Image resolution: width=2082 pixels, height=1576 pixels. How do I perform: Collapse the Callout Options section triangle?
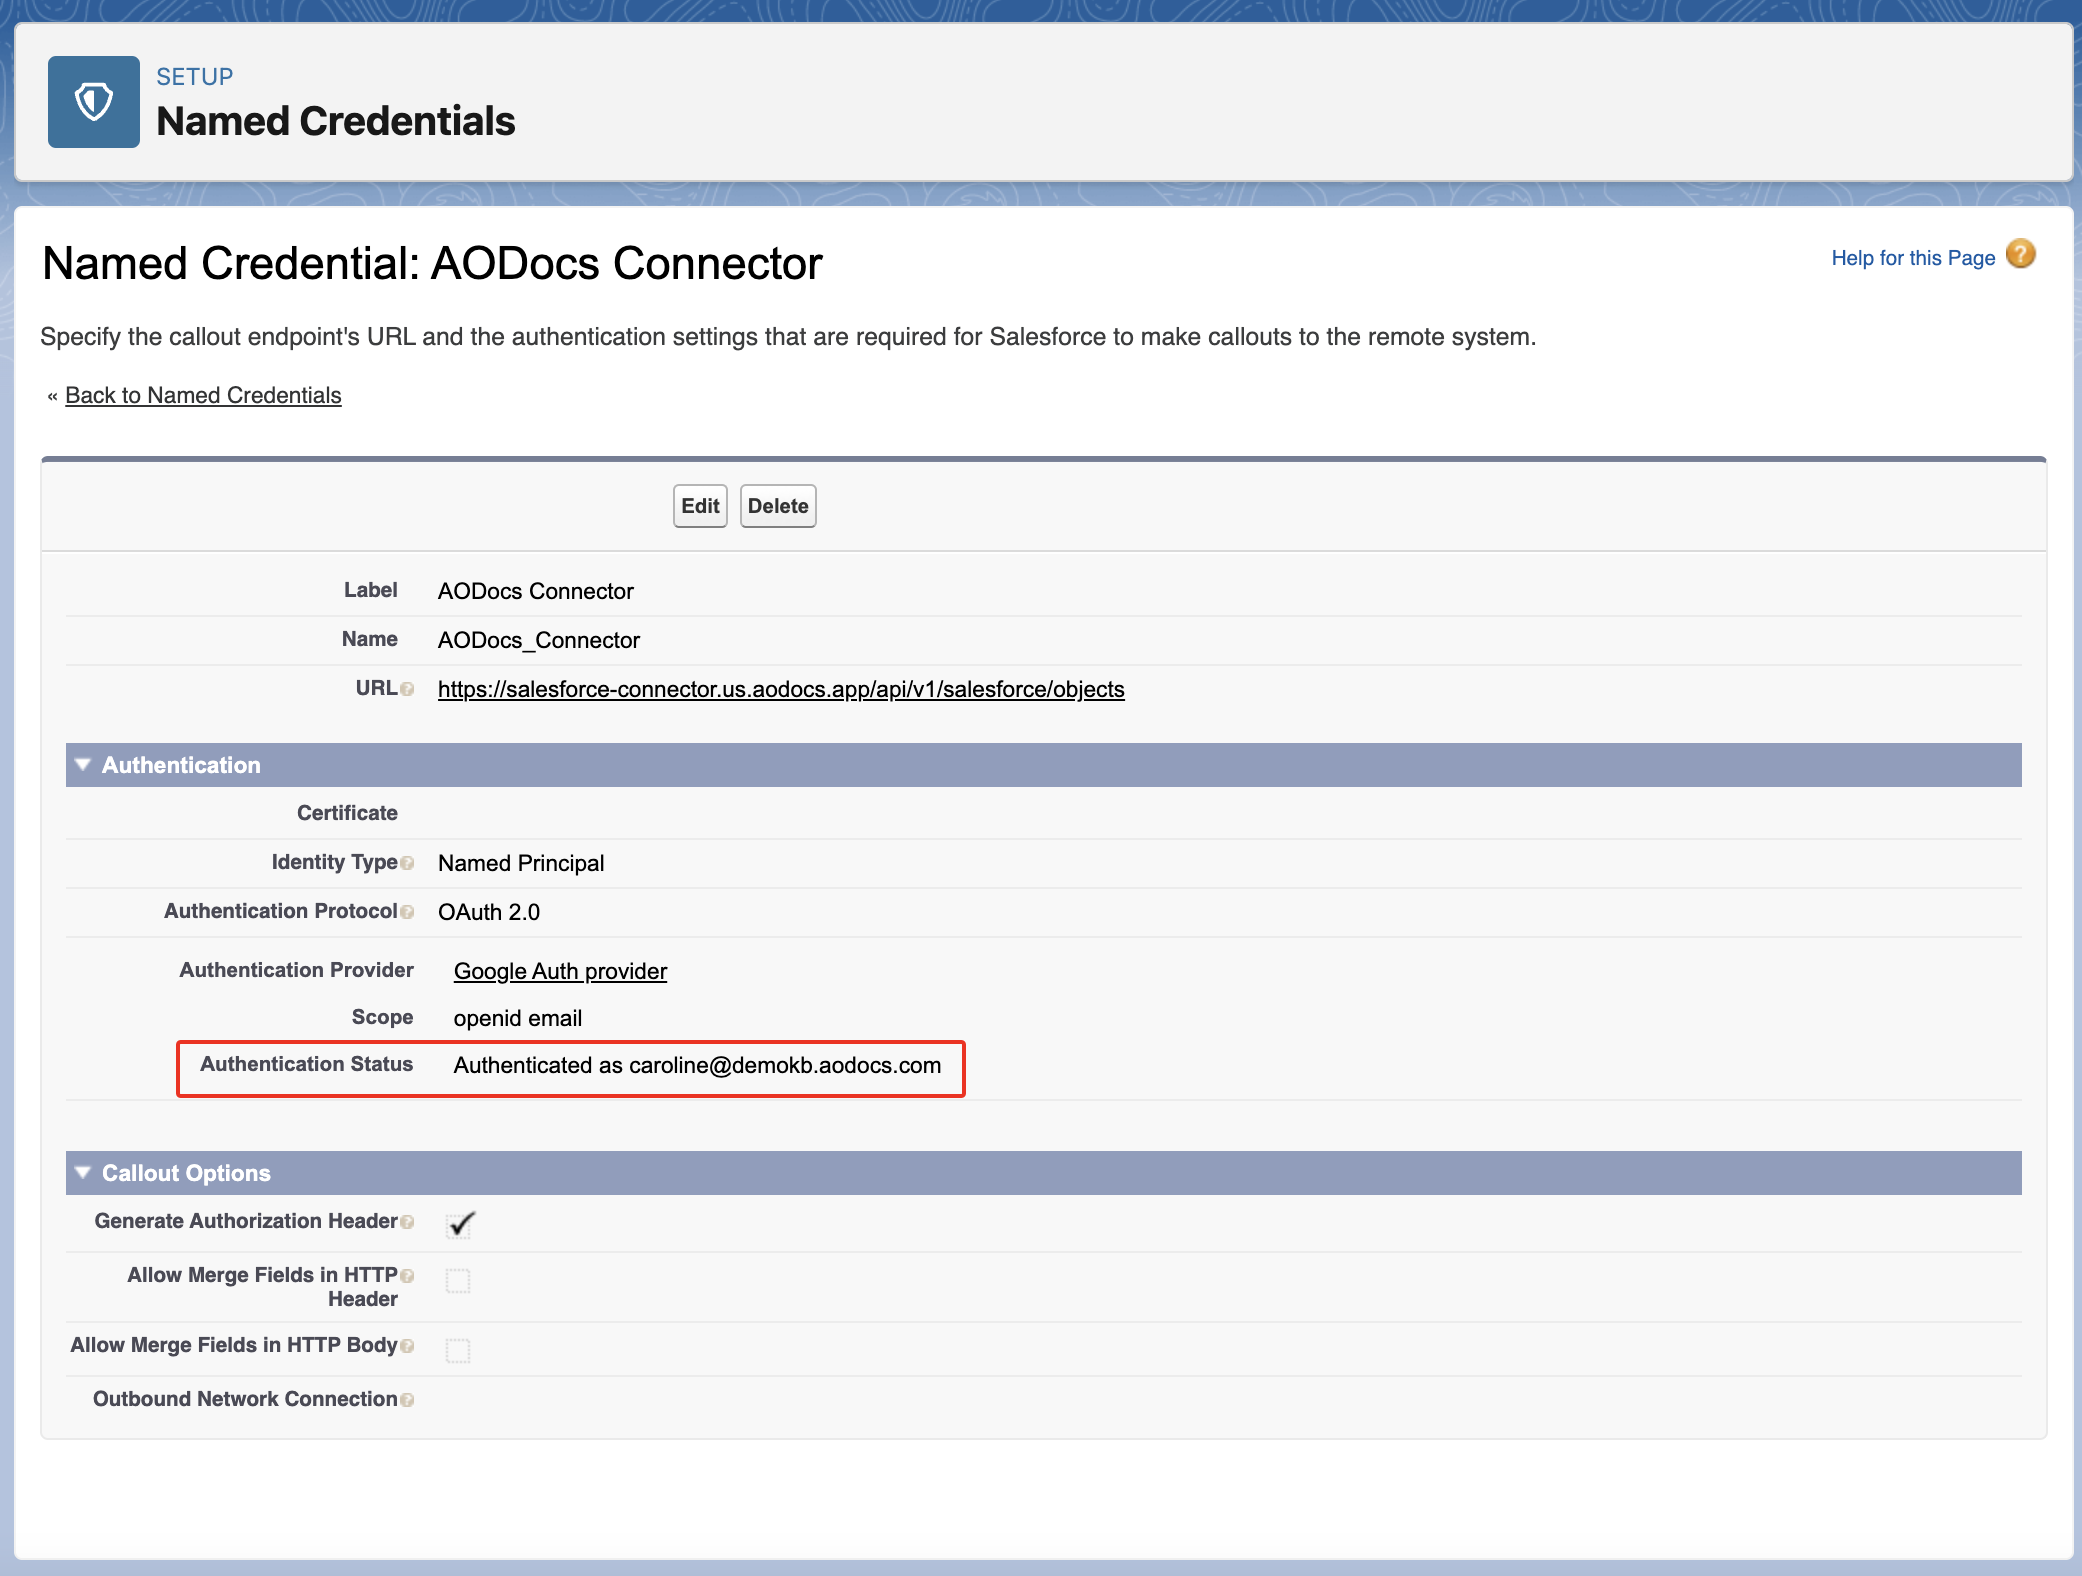coord(83,1173)
